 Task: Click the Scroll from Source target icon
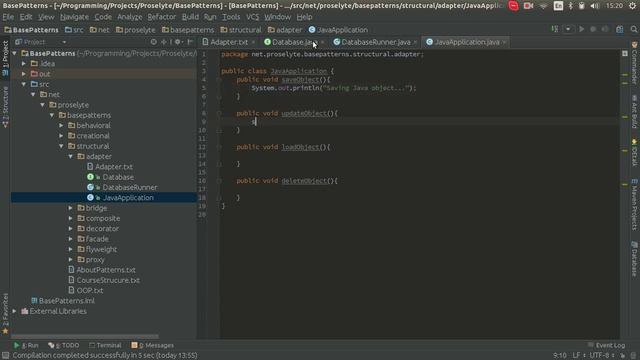coord(153,42)
